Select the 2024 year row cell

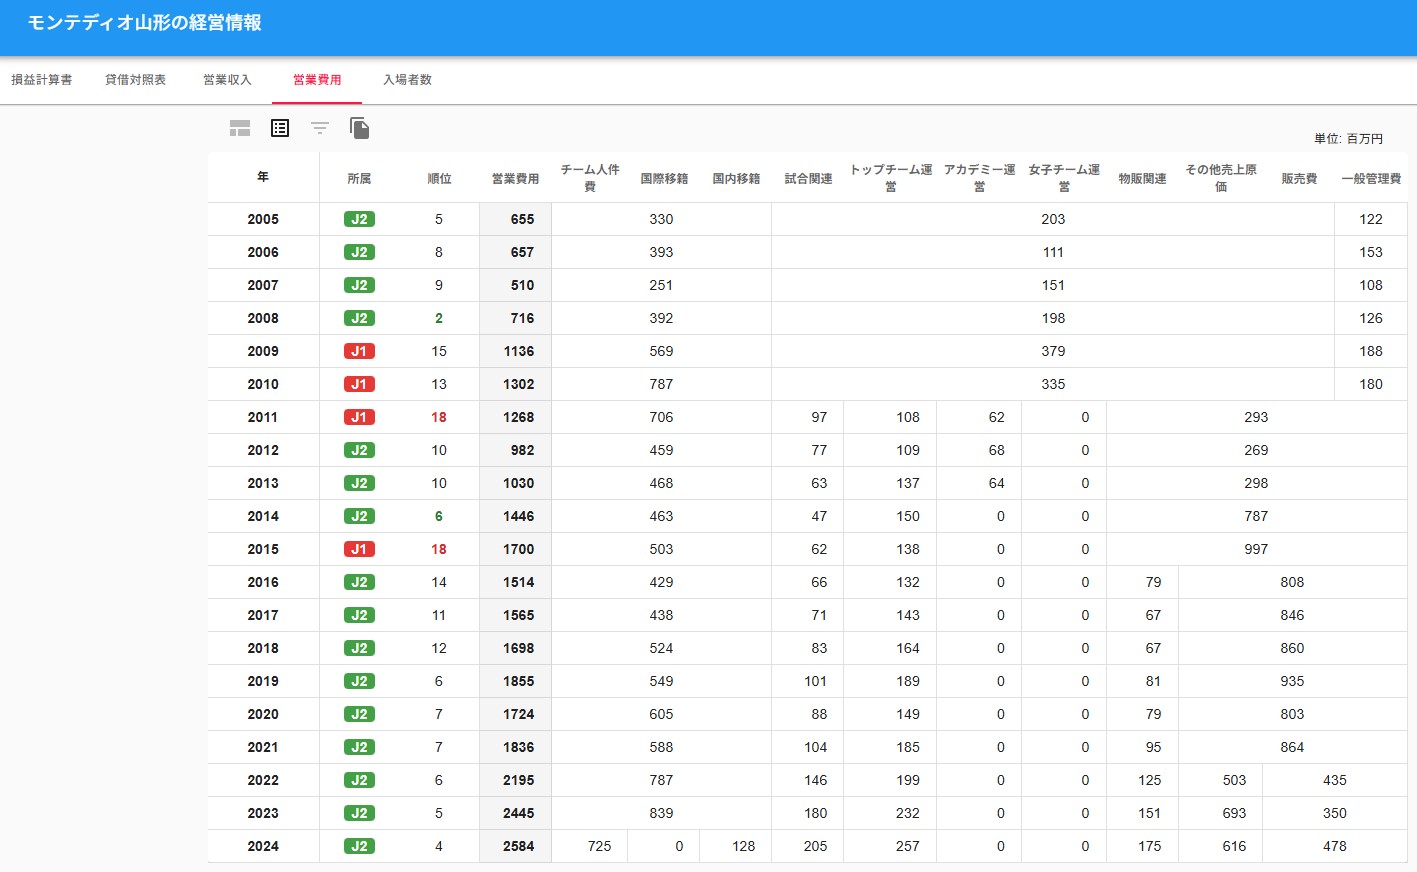[x=263, y=846]
